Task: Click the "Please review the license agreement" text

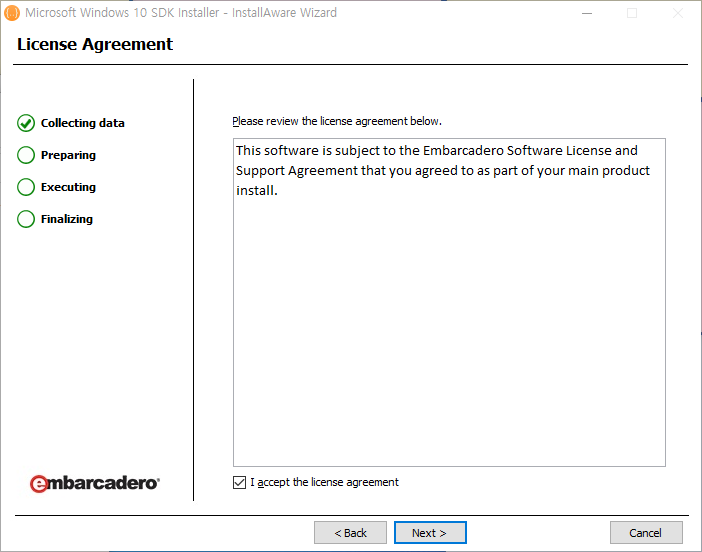Action: coord(337,121)
